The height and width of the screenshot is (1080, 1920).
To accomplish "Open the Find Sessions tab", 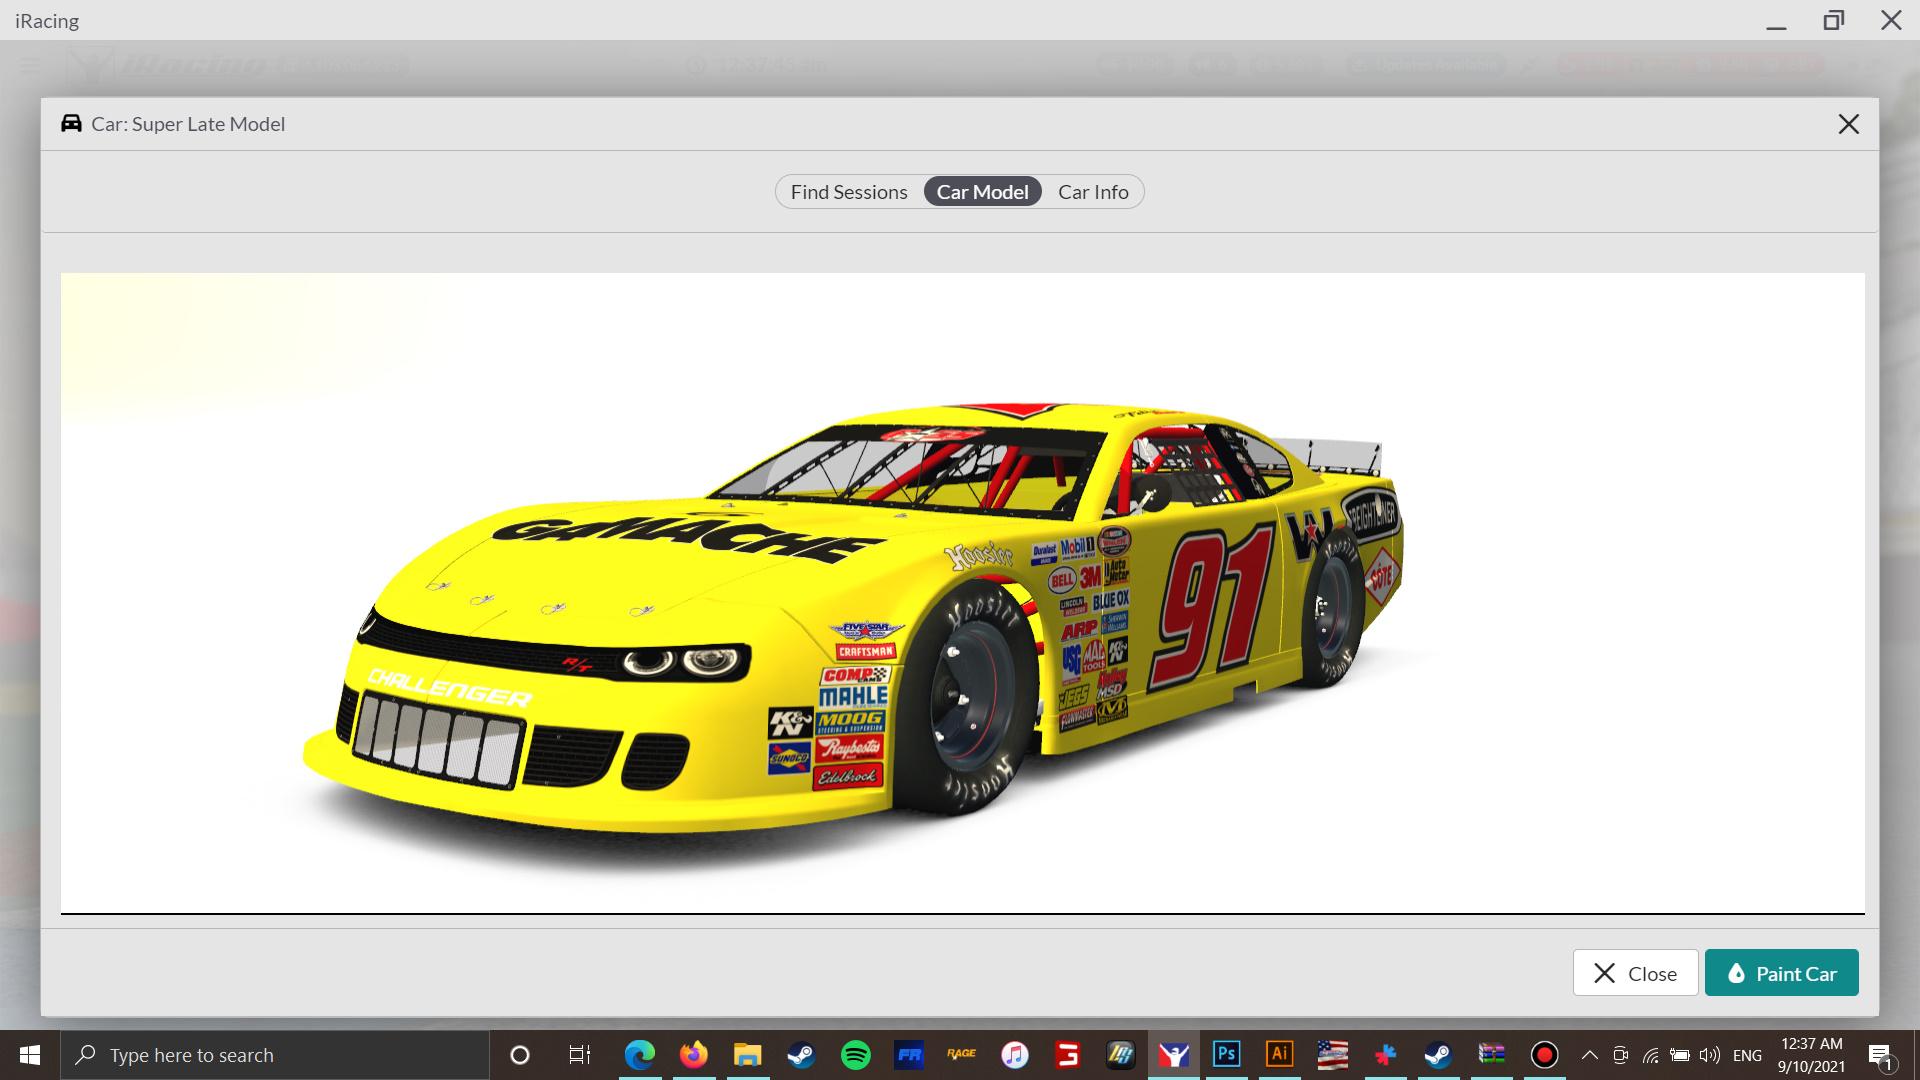I will click(x=849, y=191).
